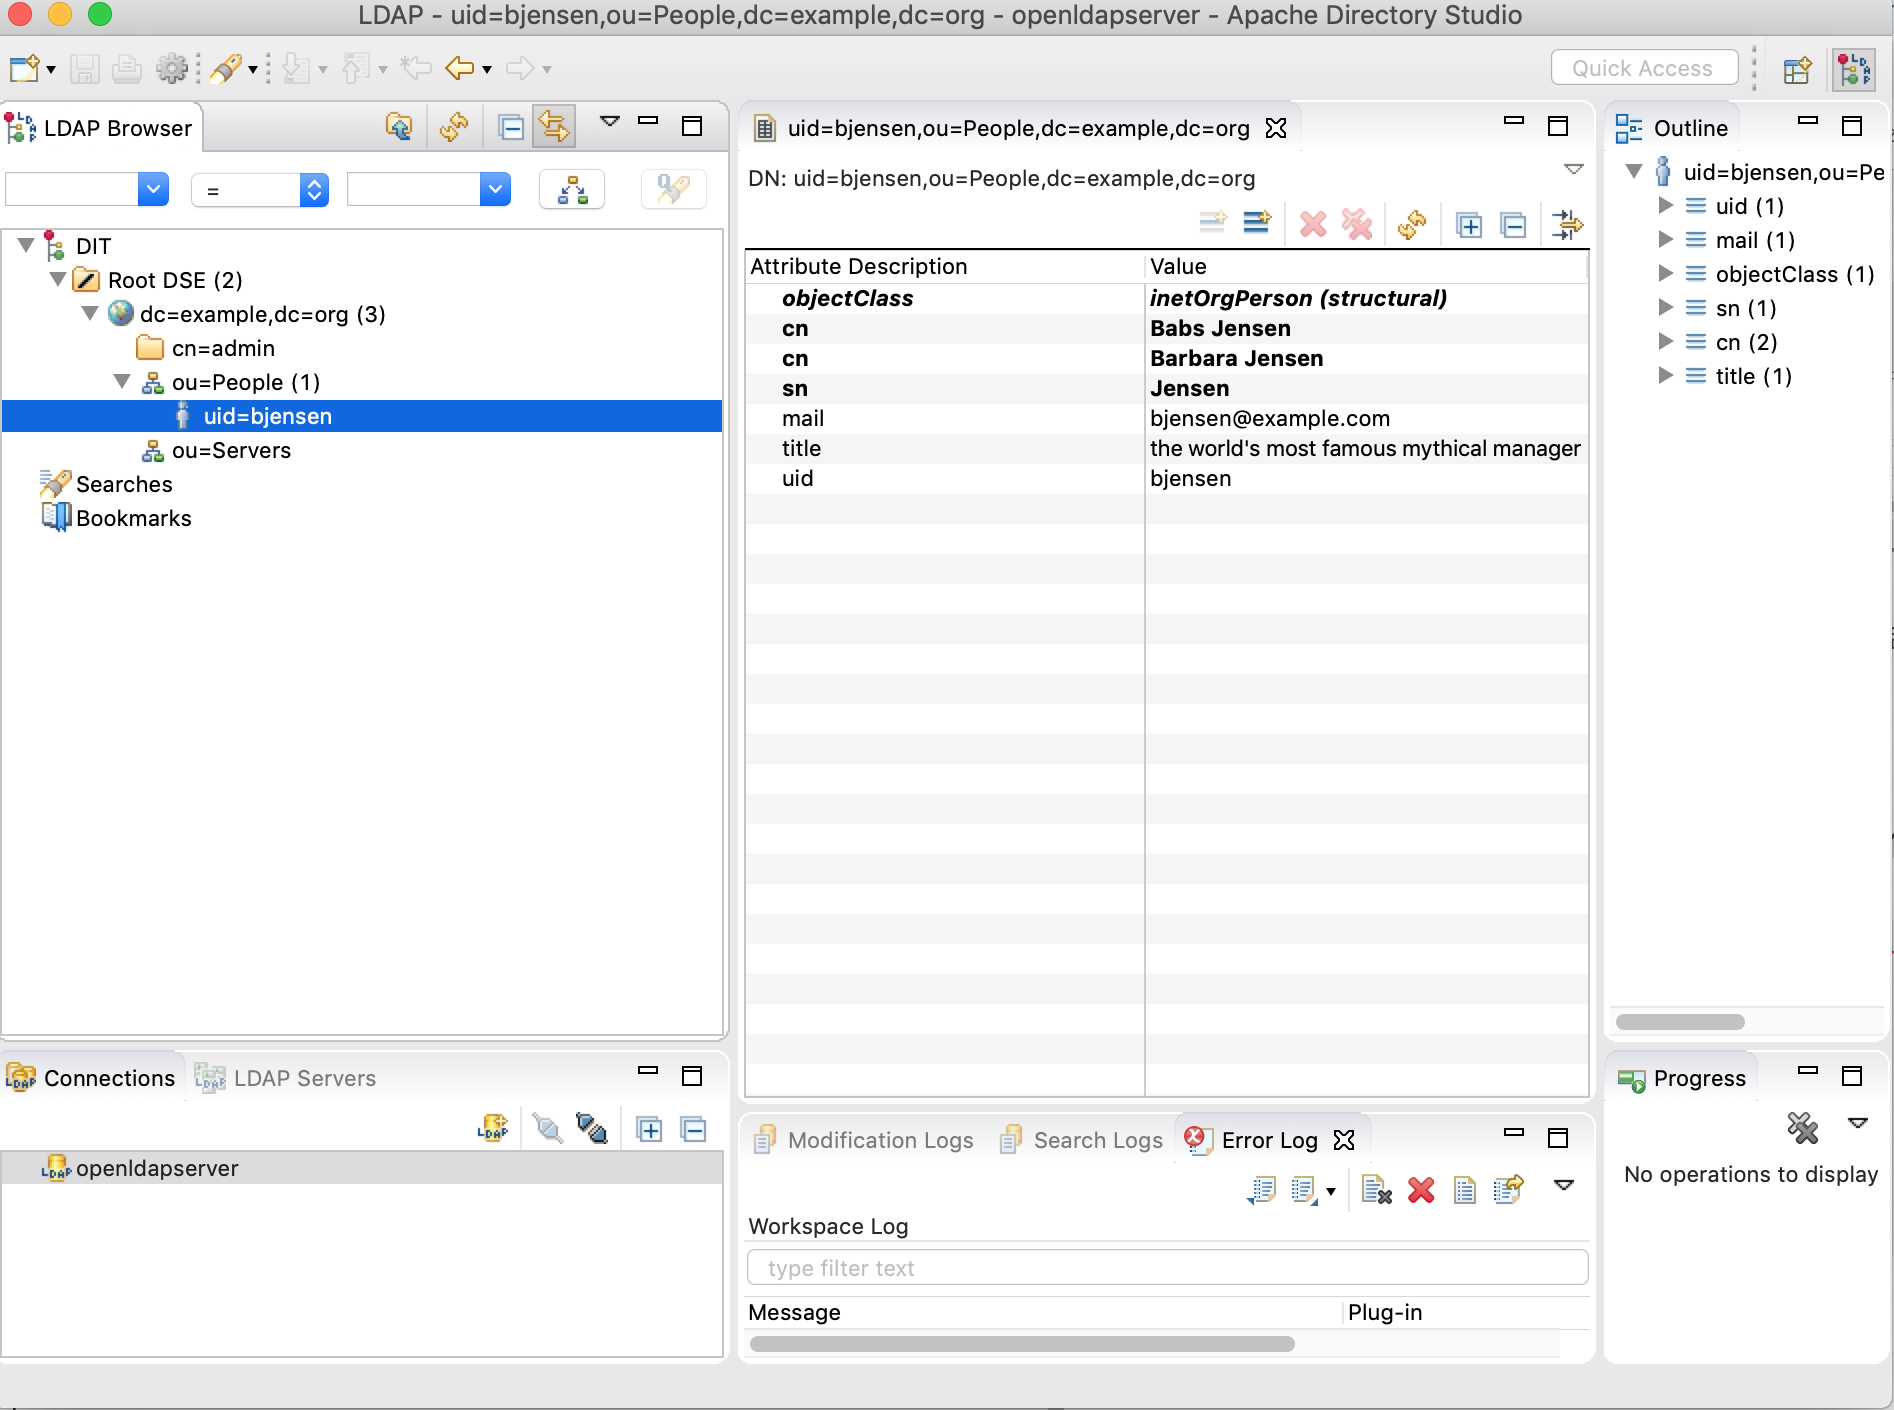This screenshot has width=1894, height=1410.
Task: Click the DIT structure button beside quick search
Action: (x=572, y=189)
